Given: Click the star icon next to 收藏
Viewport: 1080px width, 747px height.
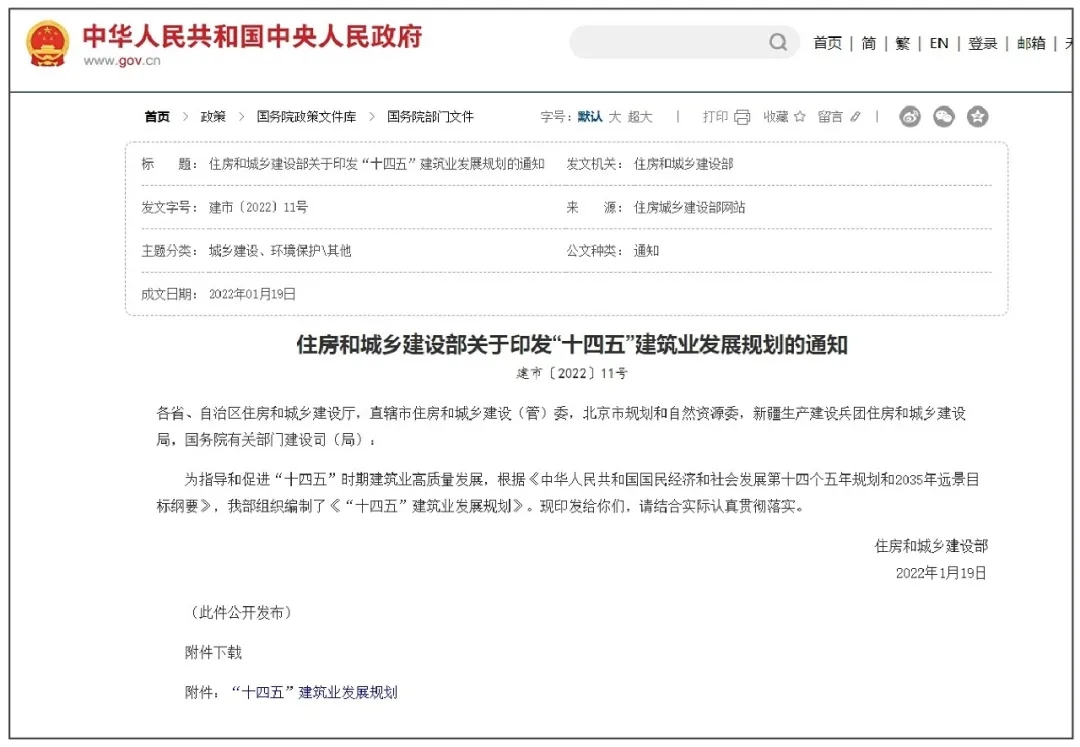Looking at the screenshot, I should pos(800,116).
